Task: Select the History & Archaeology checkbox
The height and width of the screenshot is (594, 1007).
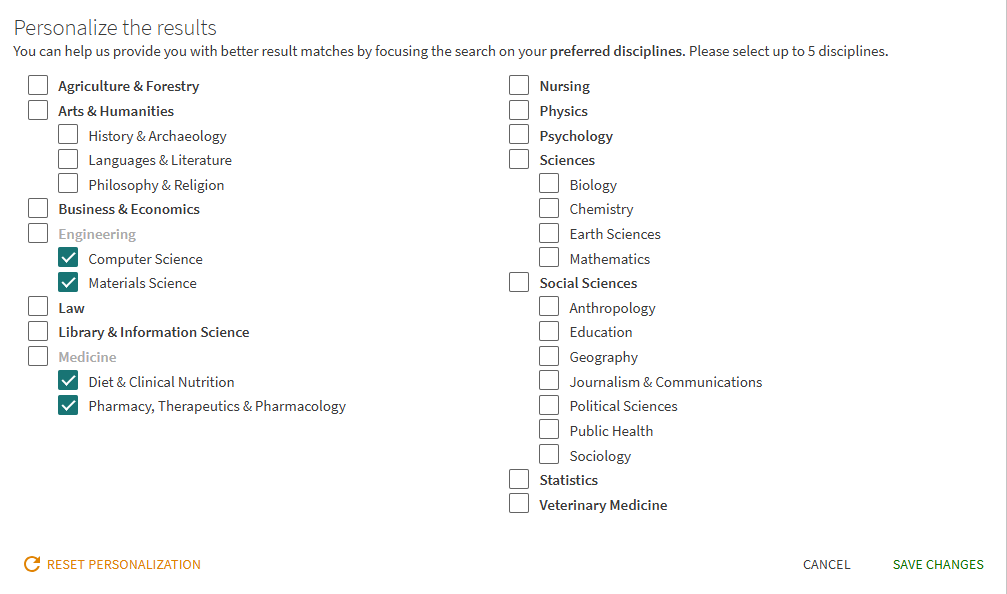Action: coord(68,135)
